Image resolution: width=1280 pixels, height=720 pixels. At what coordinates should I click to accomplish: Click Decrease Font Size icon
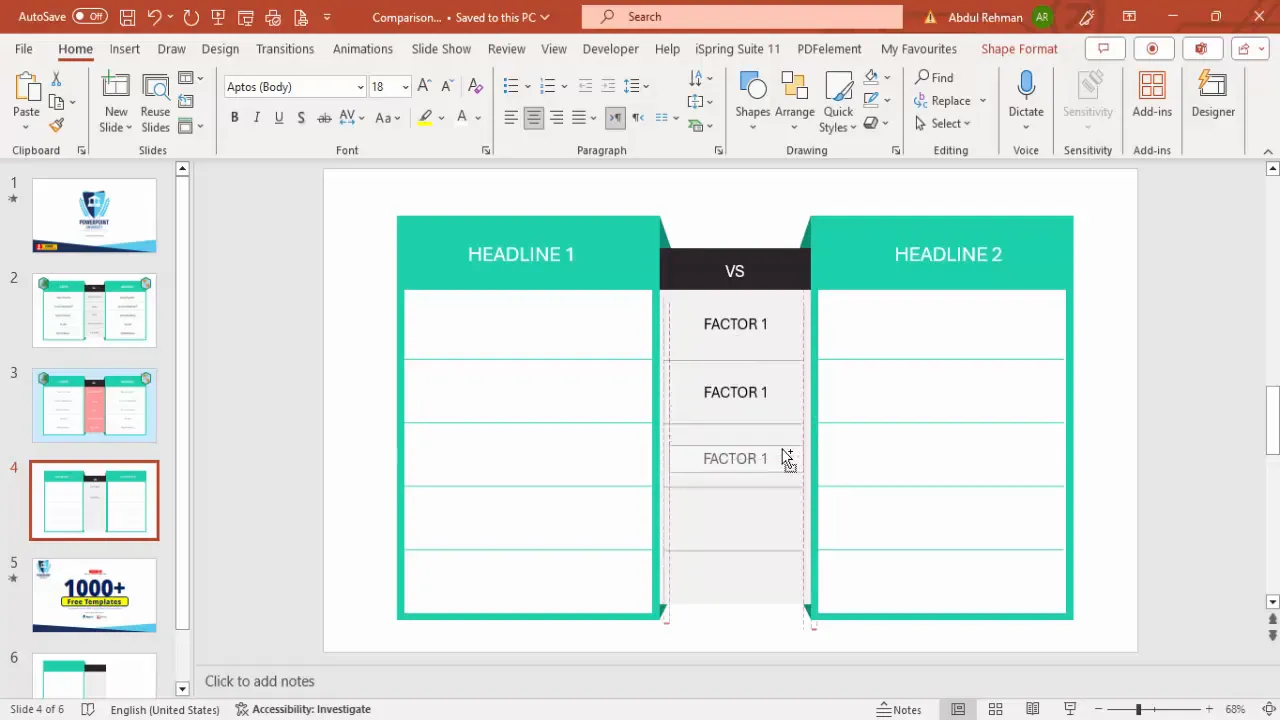coord(447,86)
